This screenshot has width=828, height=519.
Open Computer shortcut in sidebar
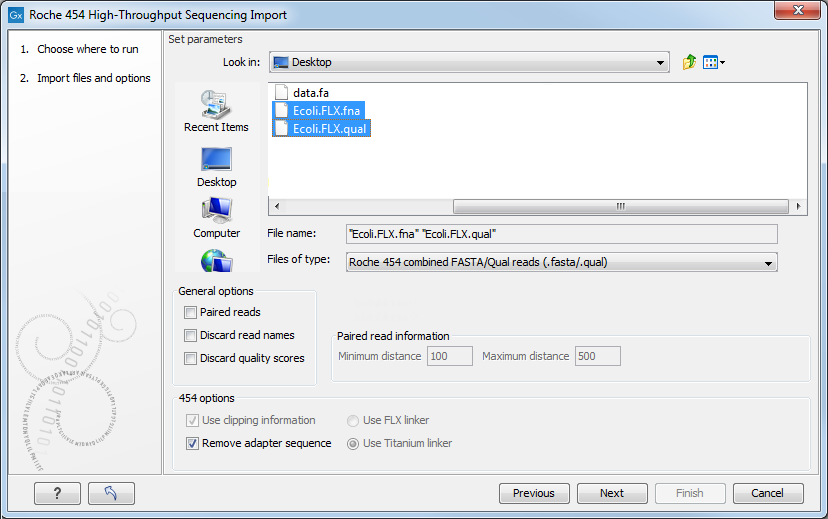pos(216,216)
